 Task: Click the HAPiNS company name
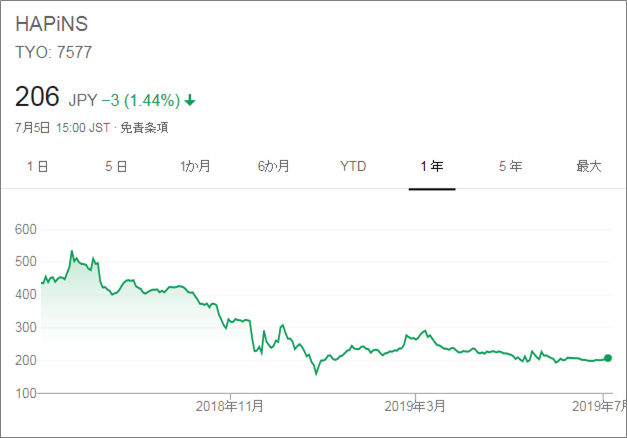tap(52, 24)
